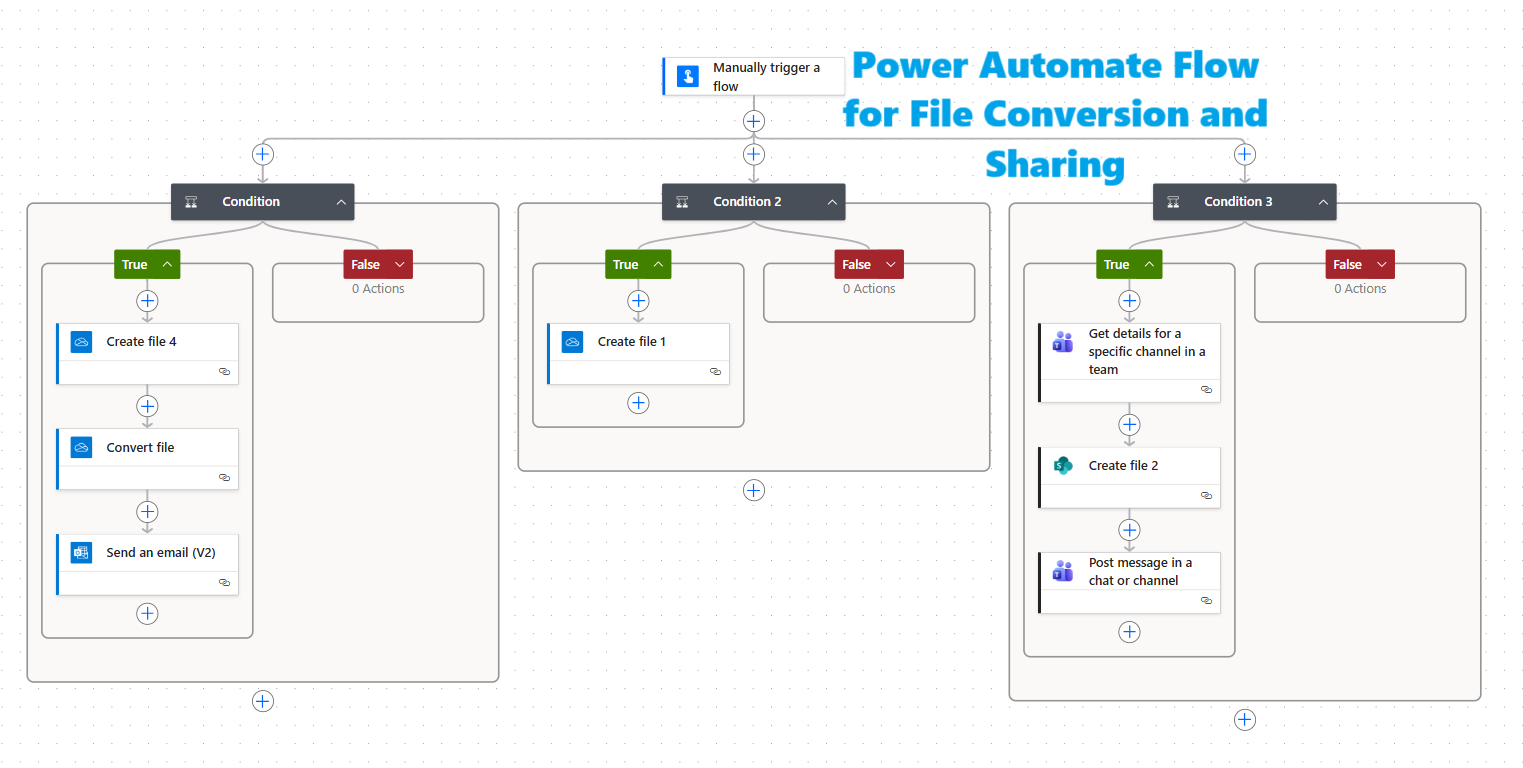Add action below Post message in a chat
Viewport: 1523px width, 768px height.
pyautogui.click(x=1129, y=632)
